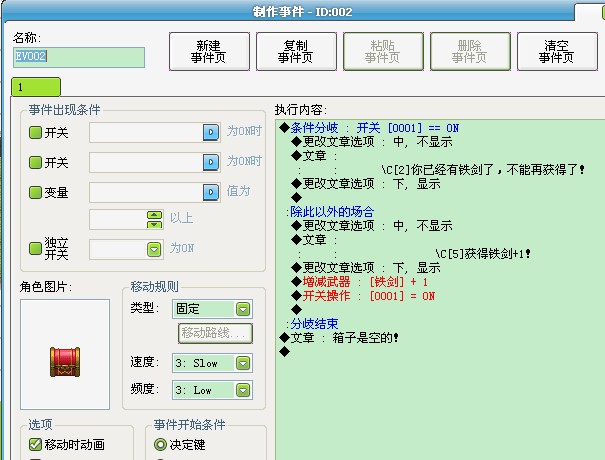Click the red treasure chest character graphic
605x460 pixels.
pos(65,362)
